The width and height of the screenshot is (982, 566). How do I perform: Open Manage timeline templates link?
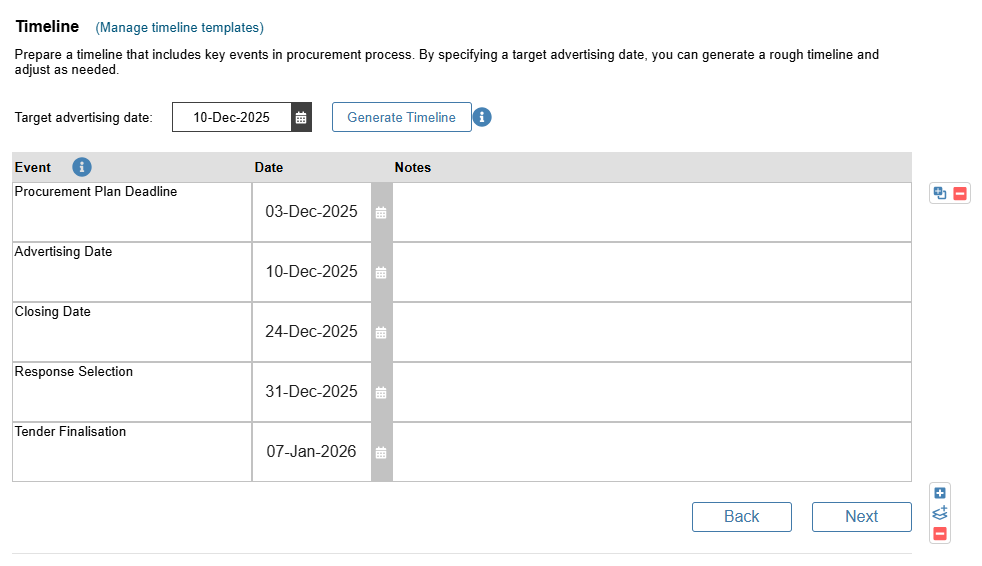(x=180, y=28)
